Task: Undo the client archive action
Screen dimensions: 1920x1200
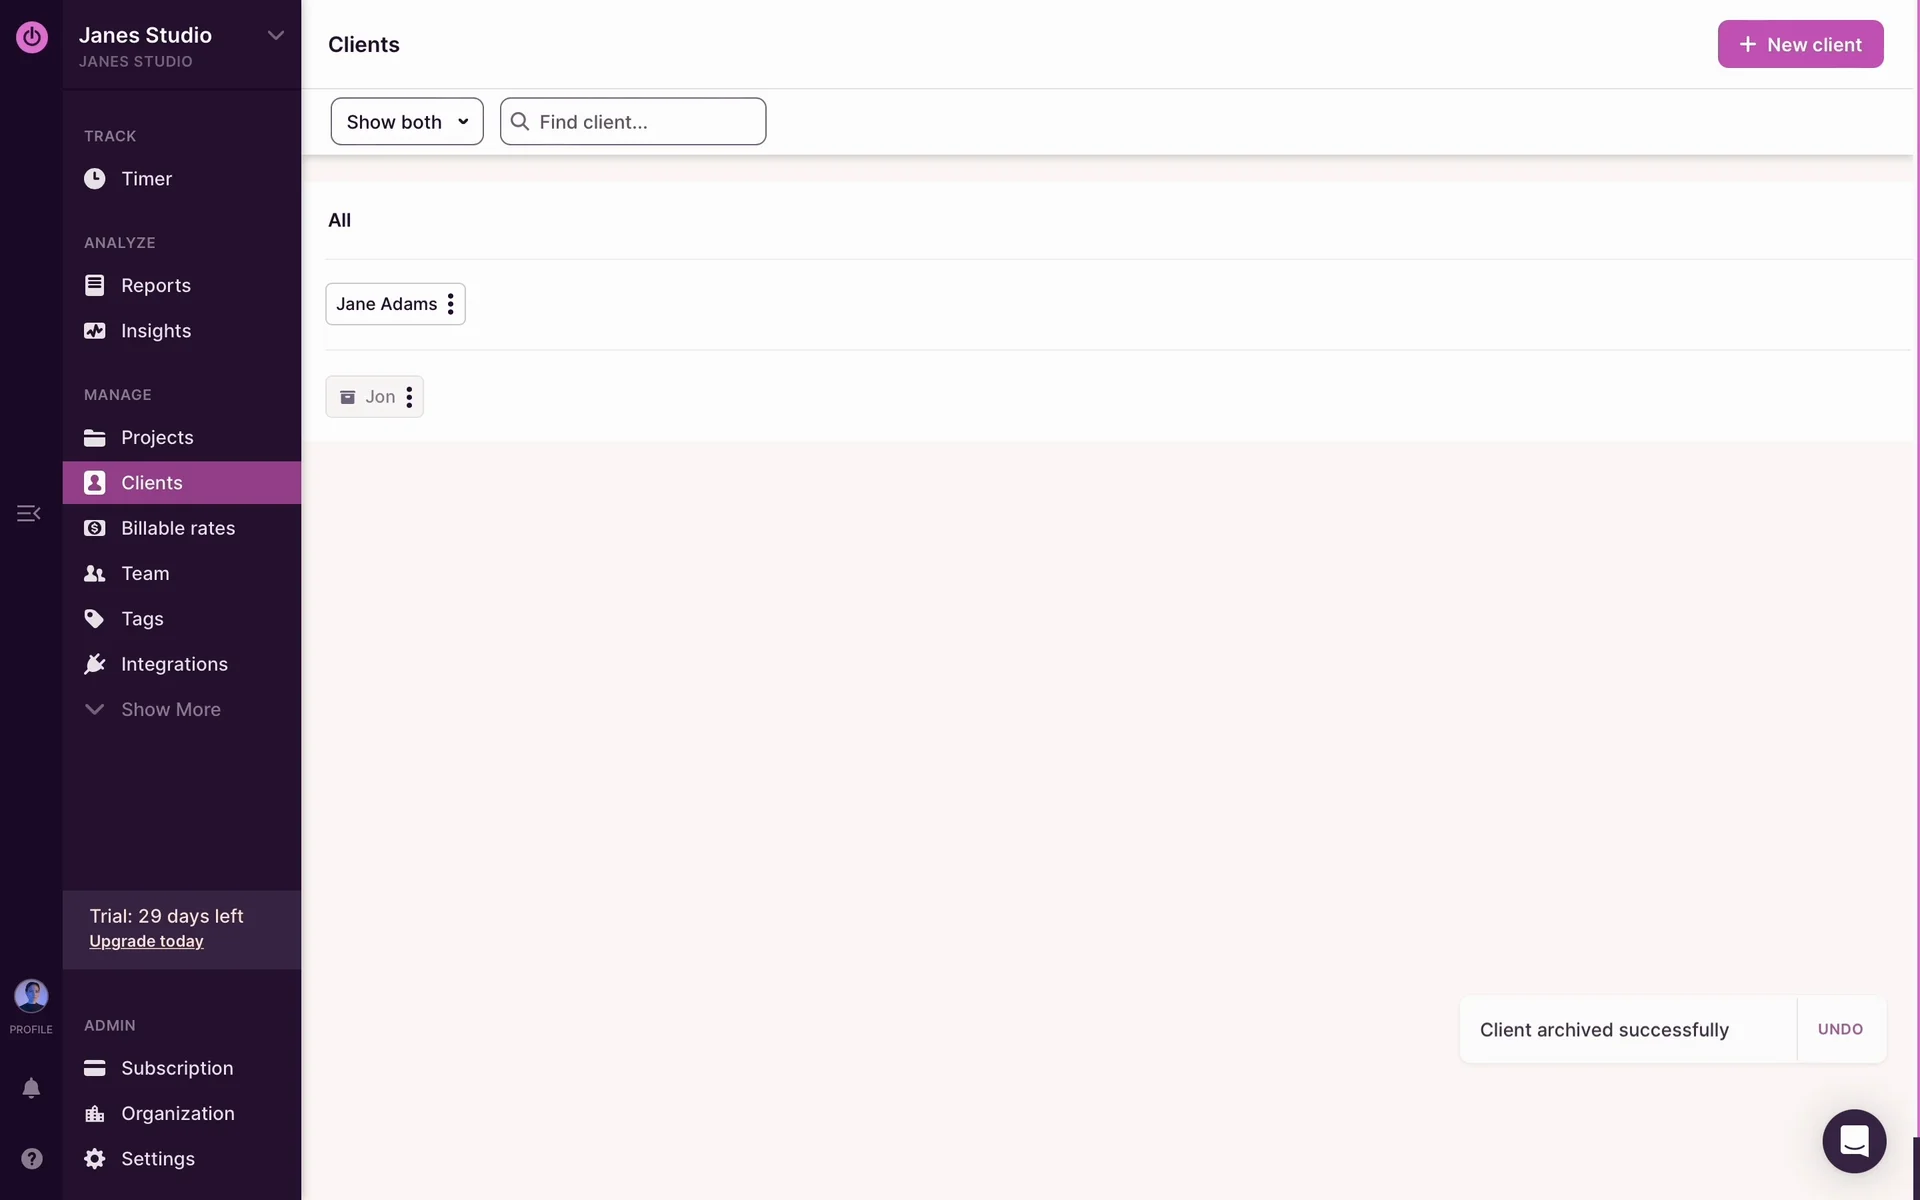Action: pyautogui.click(x=1839, y=1029)
